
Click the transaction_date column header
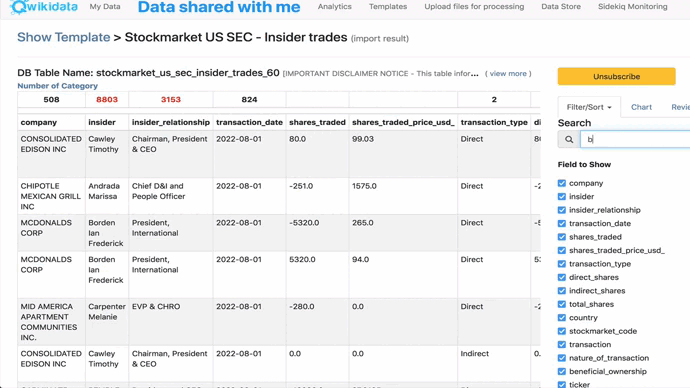(249, 122)
